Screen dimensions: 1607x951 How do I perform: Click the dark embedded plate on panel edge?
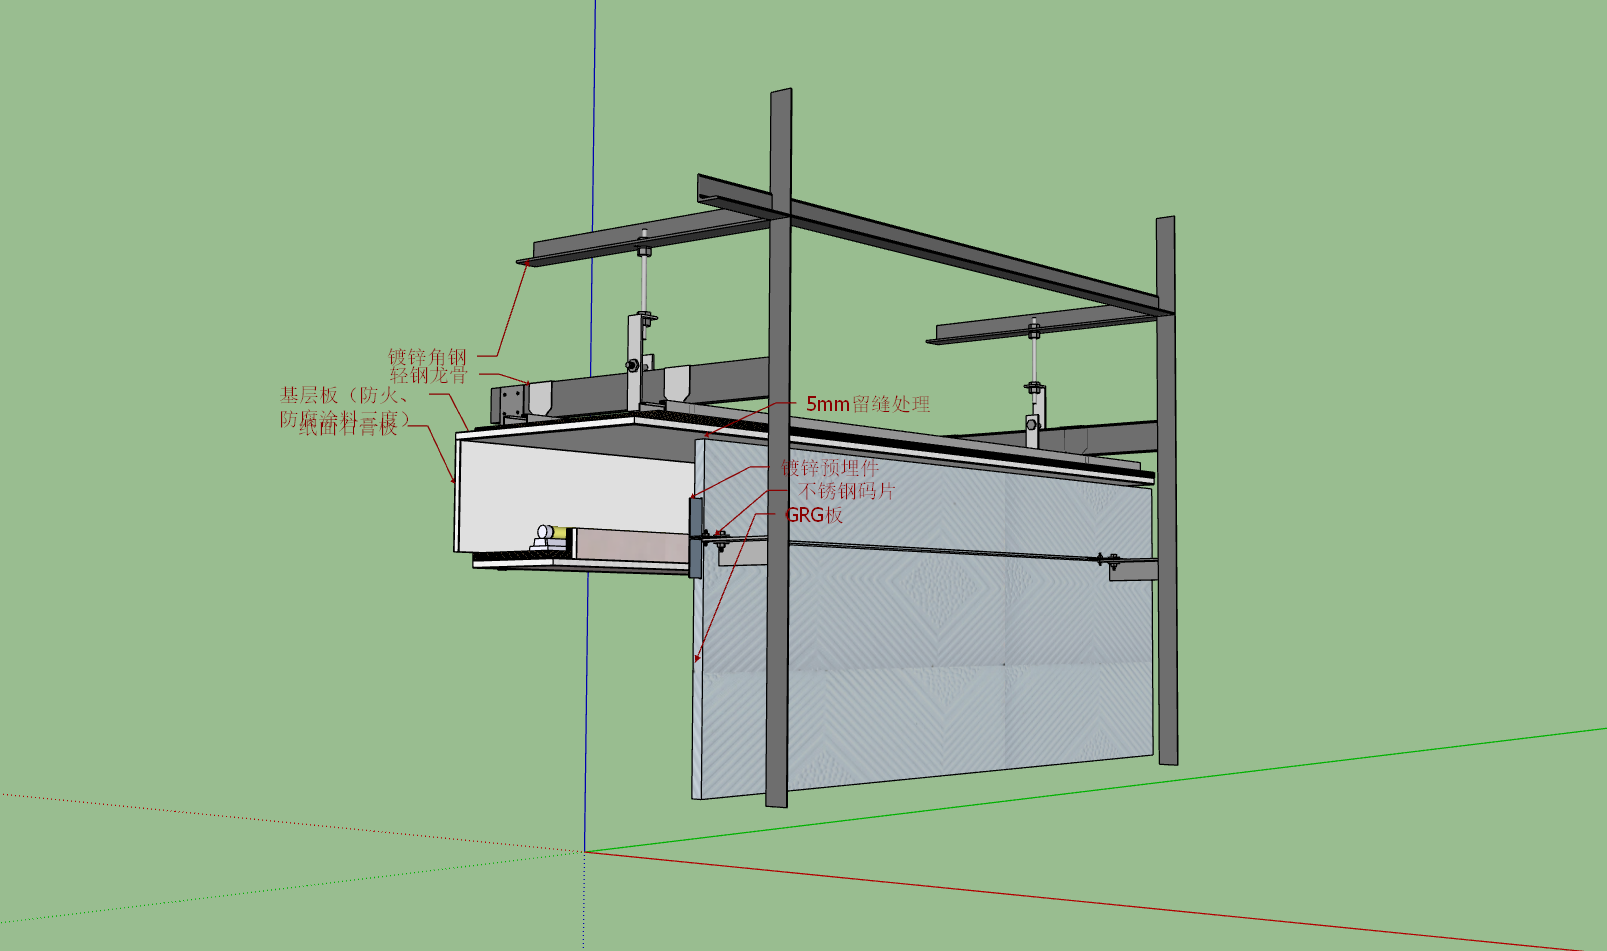click(x=696, y=537)
